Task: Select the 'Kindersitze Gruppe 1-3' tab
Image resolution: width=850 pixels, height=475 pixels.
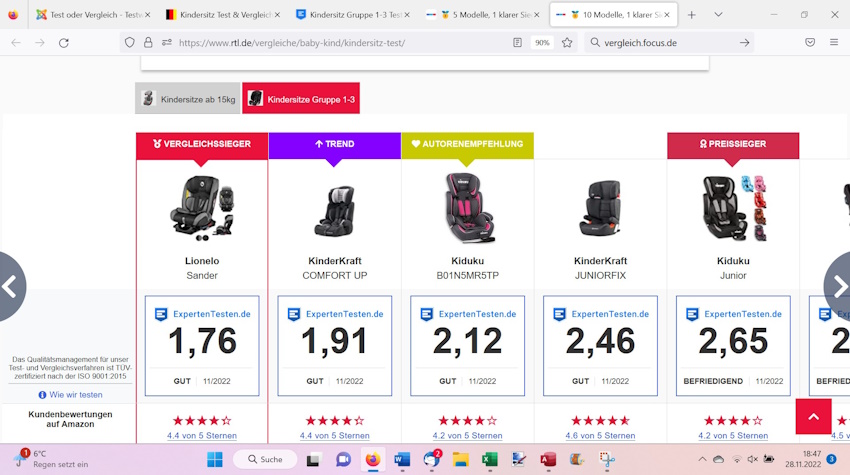Action: pos(301,99)
